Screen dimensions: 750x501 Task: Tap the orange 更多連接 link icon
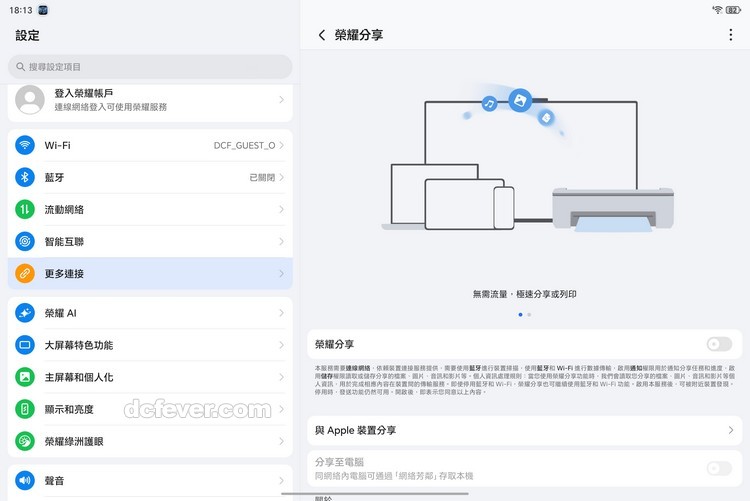tap(25, 273)
